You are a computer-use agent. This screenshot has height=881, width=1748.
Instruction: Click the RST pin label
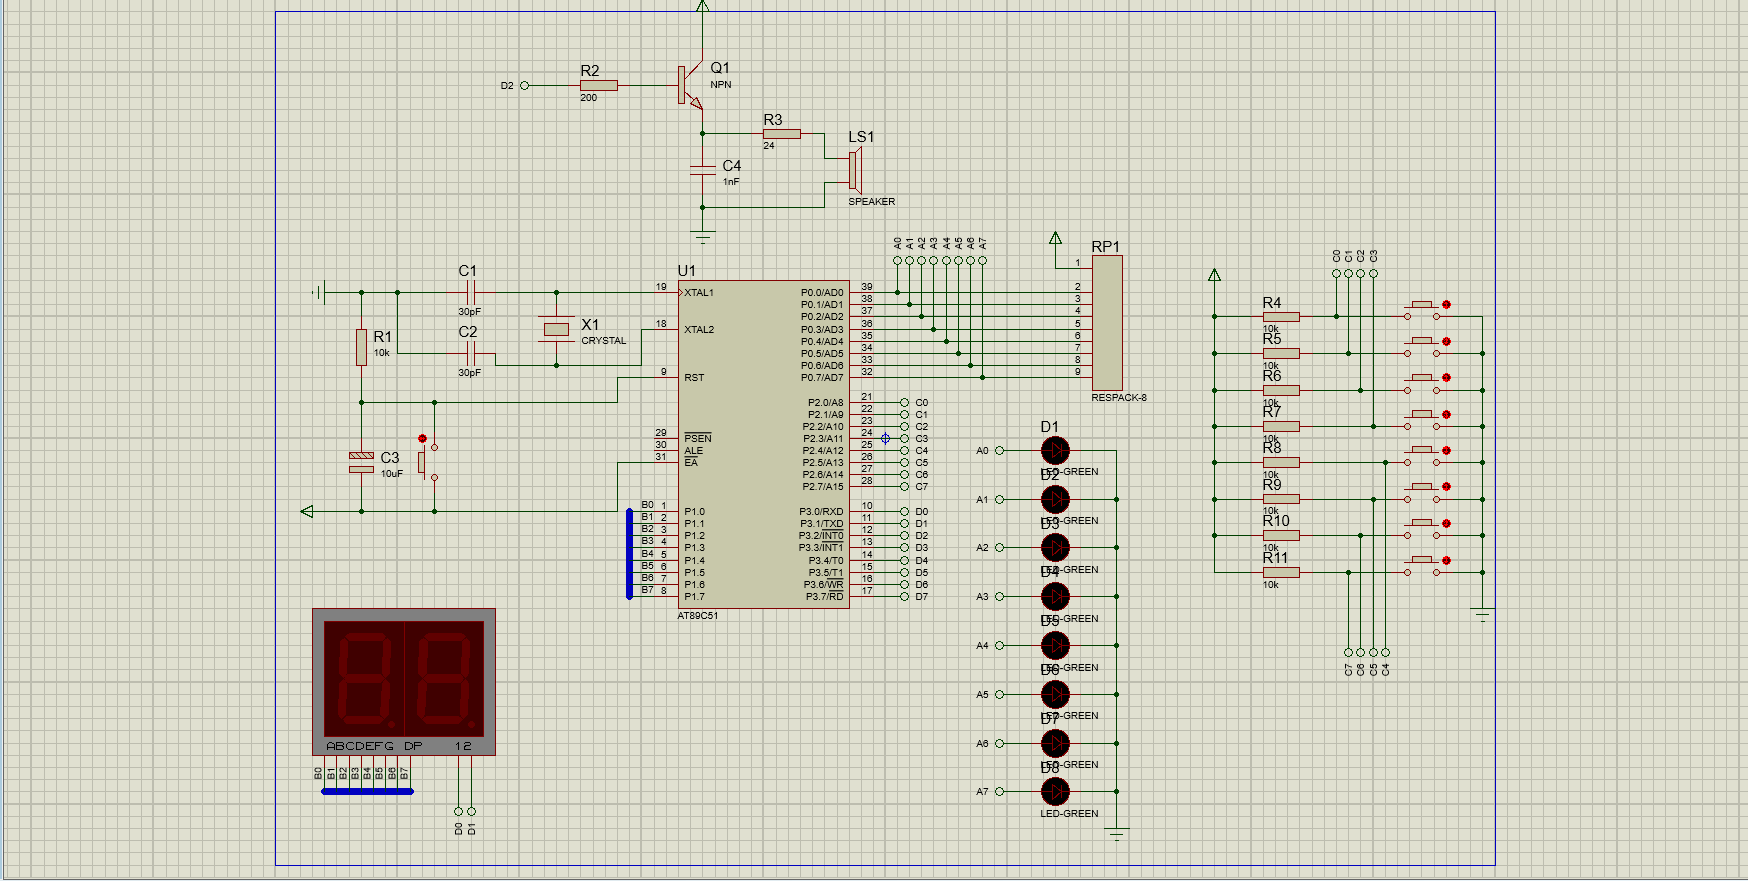click(x=694, y=378)
